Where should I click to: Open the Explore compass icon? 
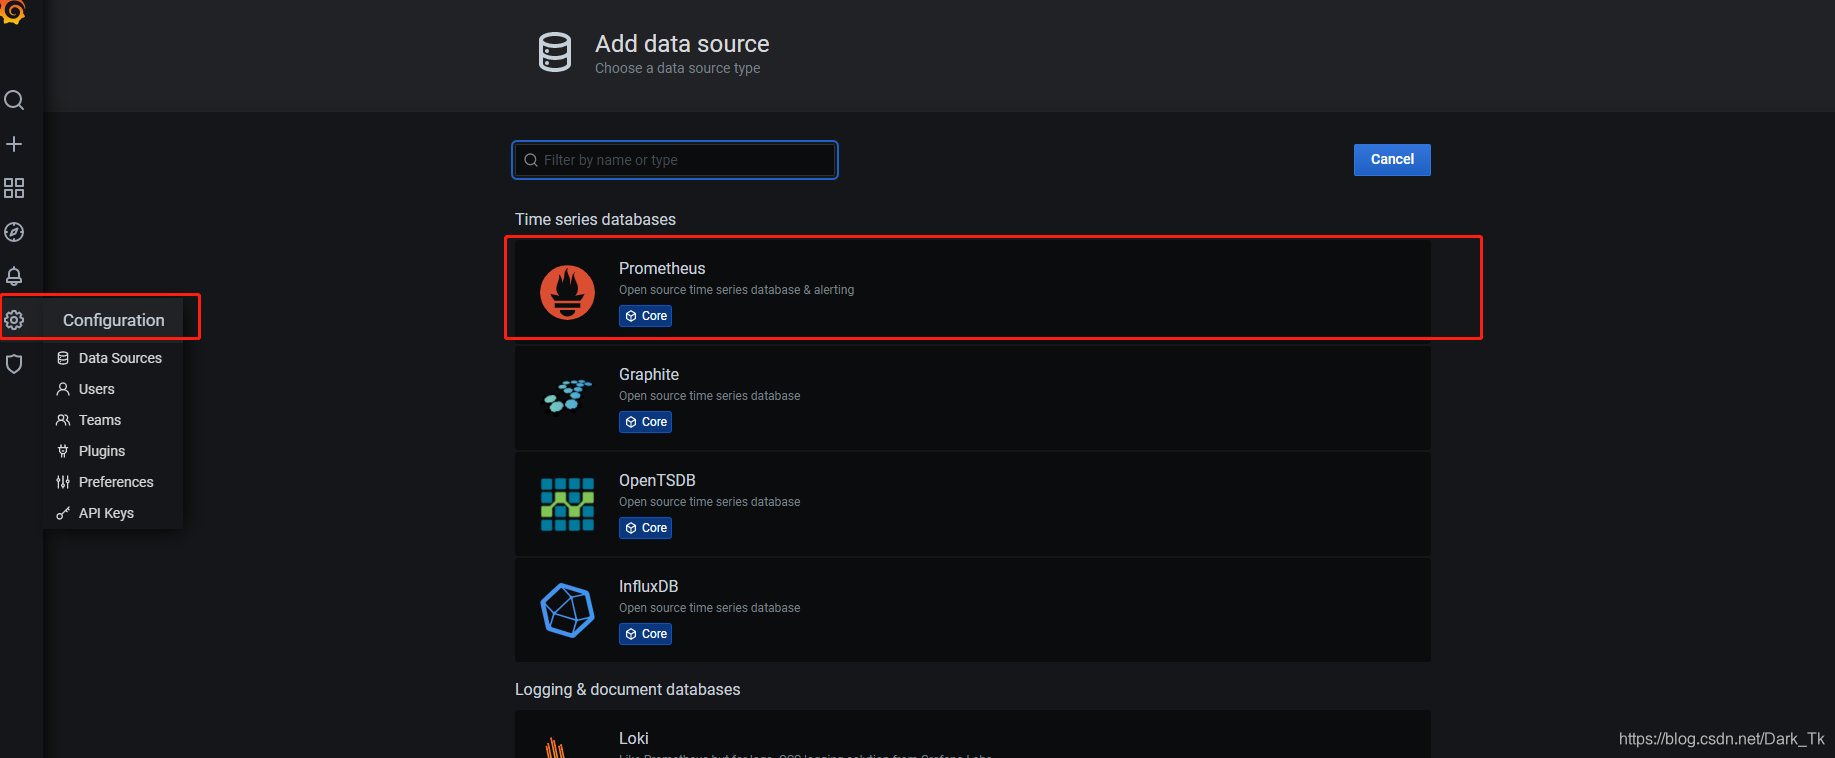pyautogui.click(x=14, y=232)
